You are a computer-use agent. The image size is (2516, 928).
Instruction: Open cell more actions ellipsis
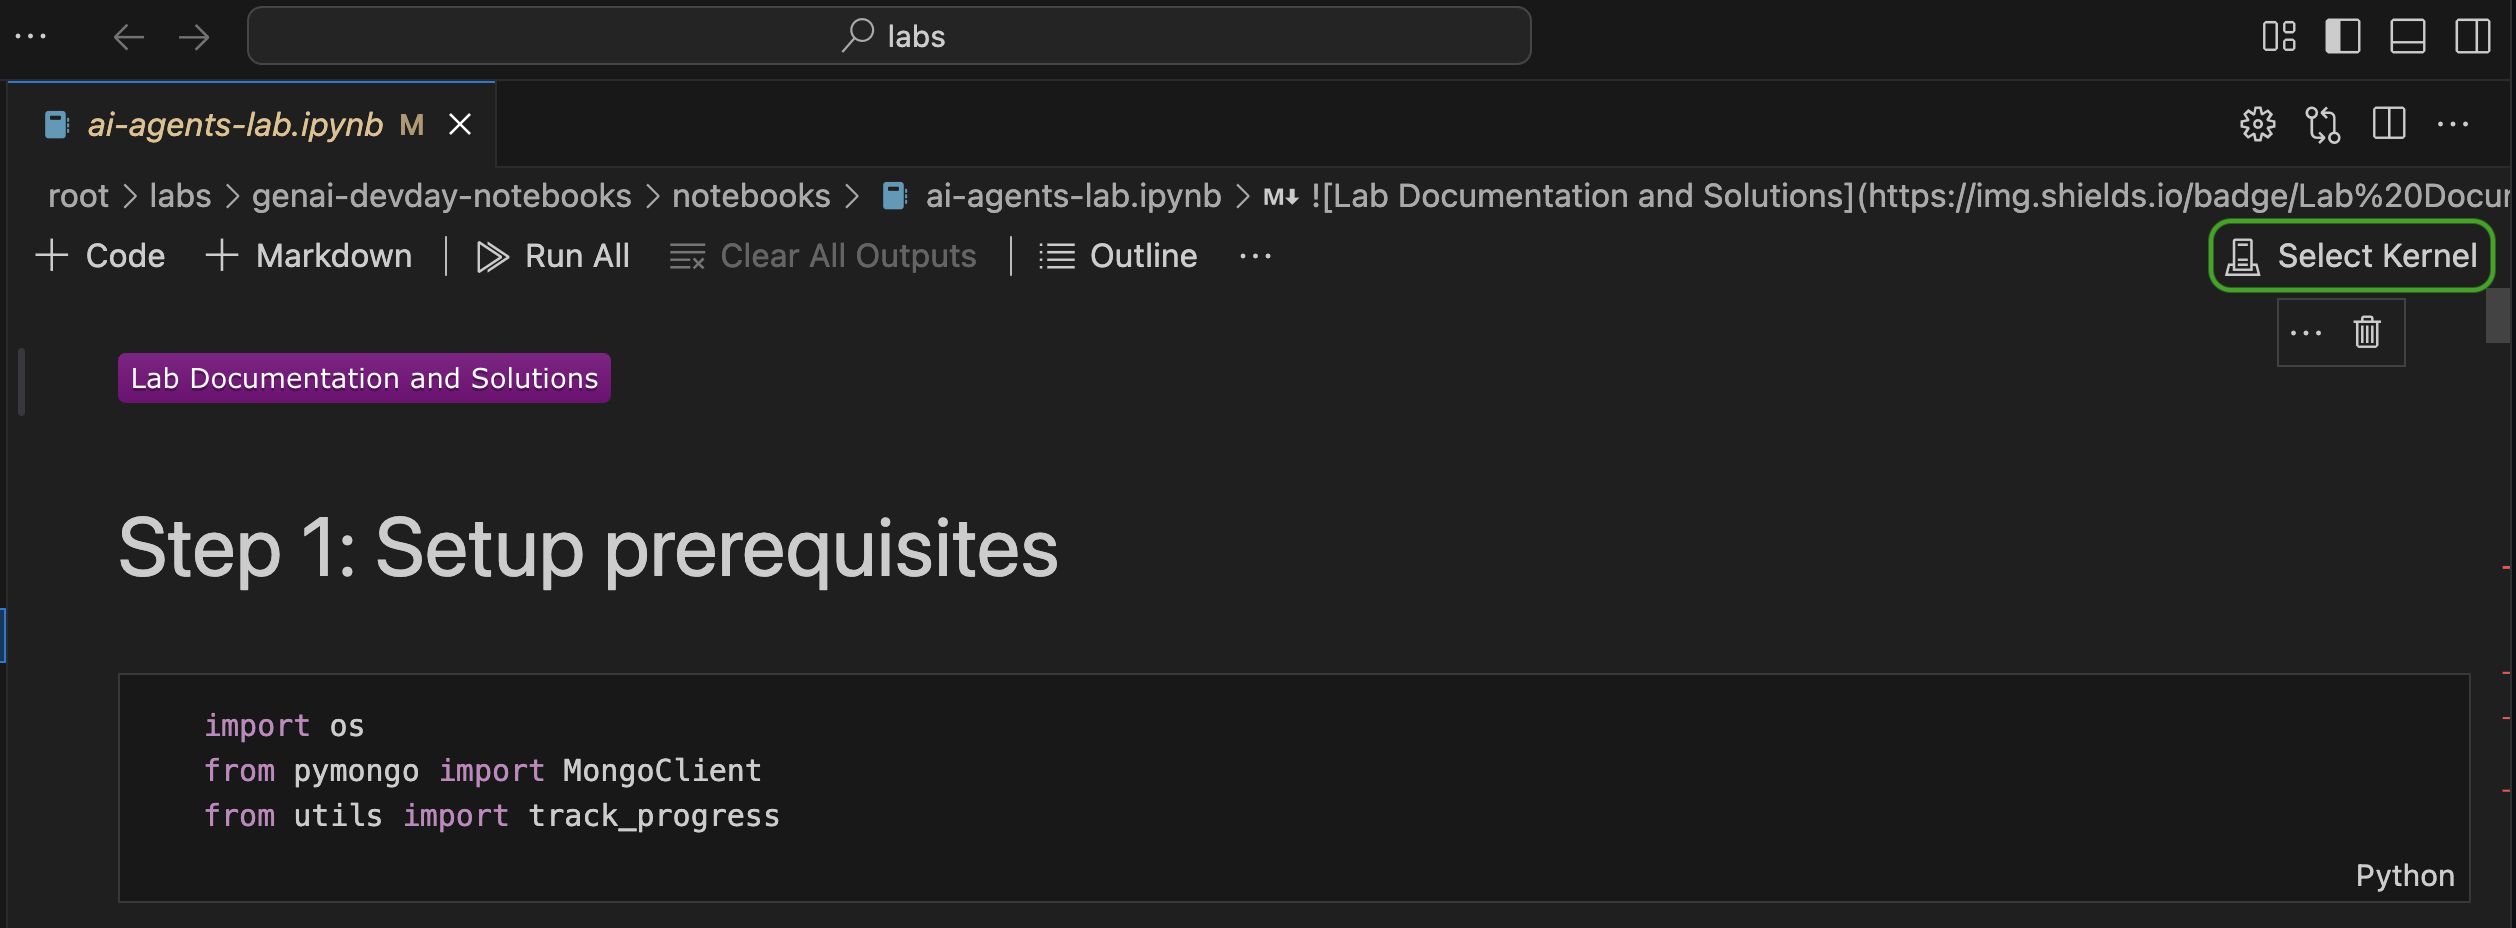pyautogui.click(x=2306, y=333)
